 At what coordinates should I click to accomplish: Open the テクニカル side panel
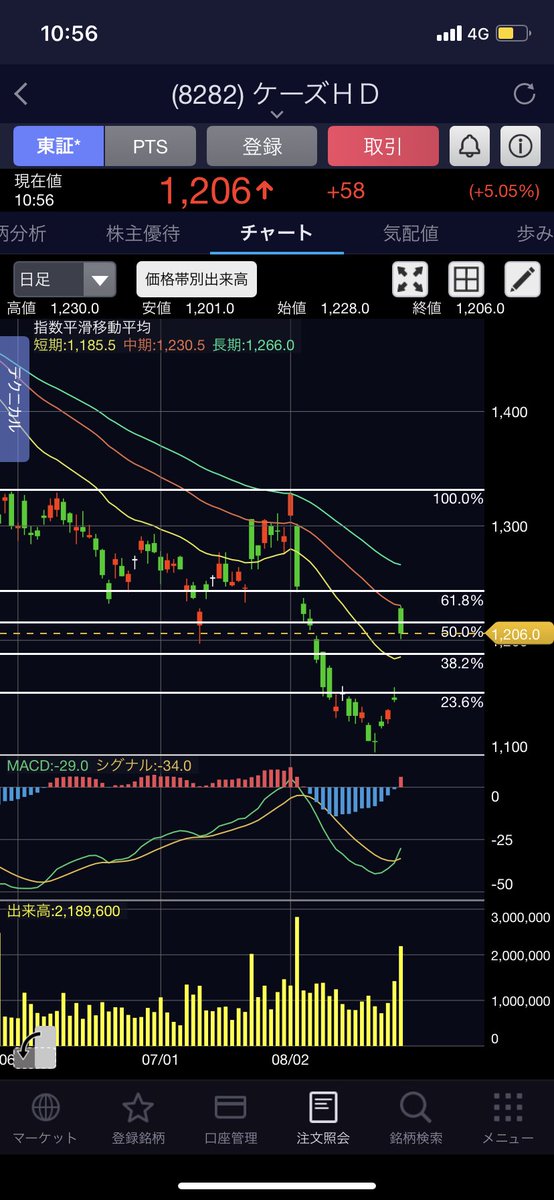[14, 399]
